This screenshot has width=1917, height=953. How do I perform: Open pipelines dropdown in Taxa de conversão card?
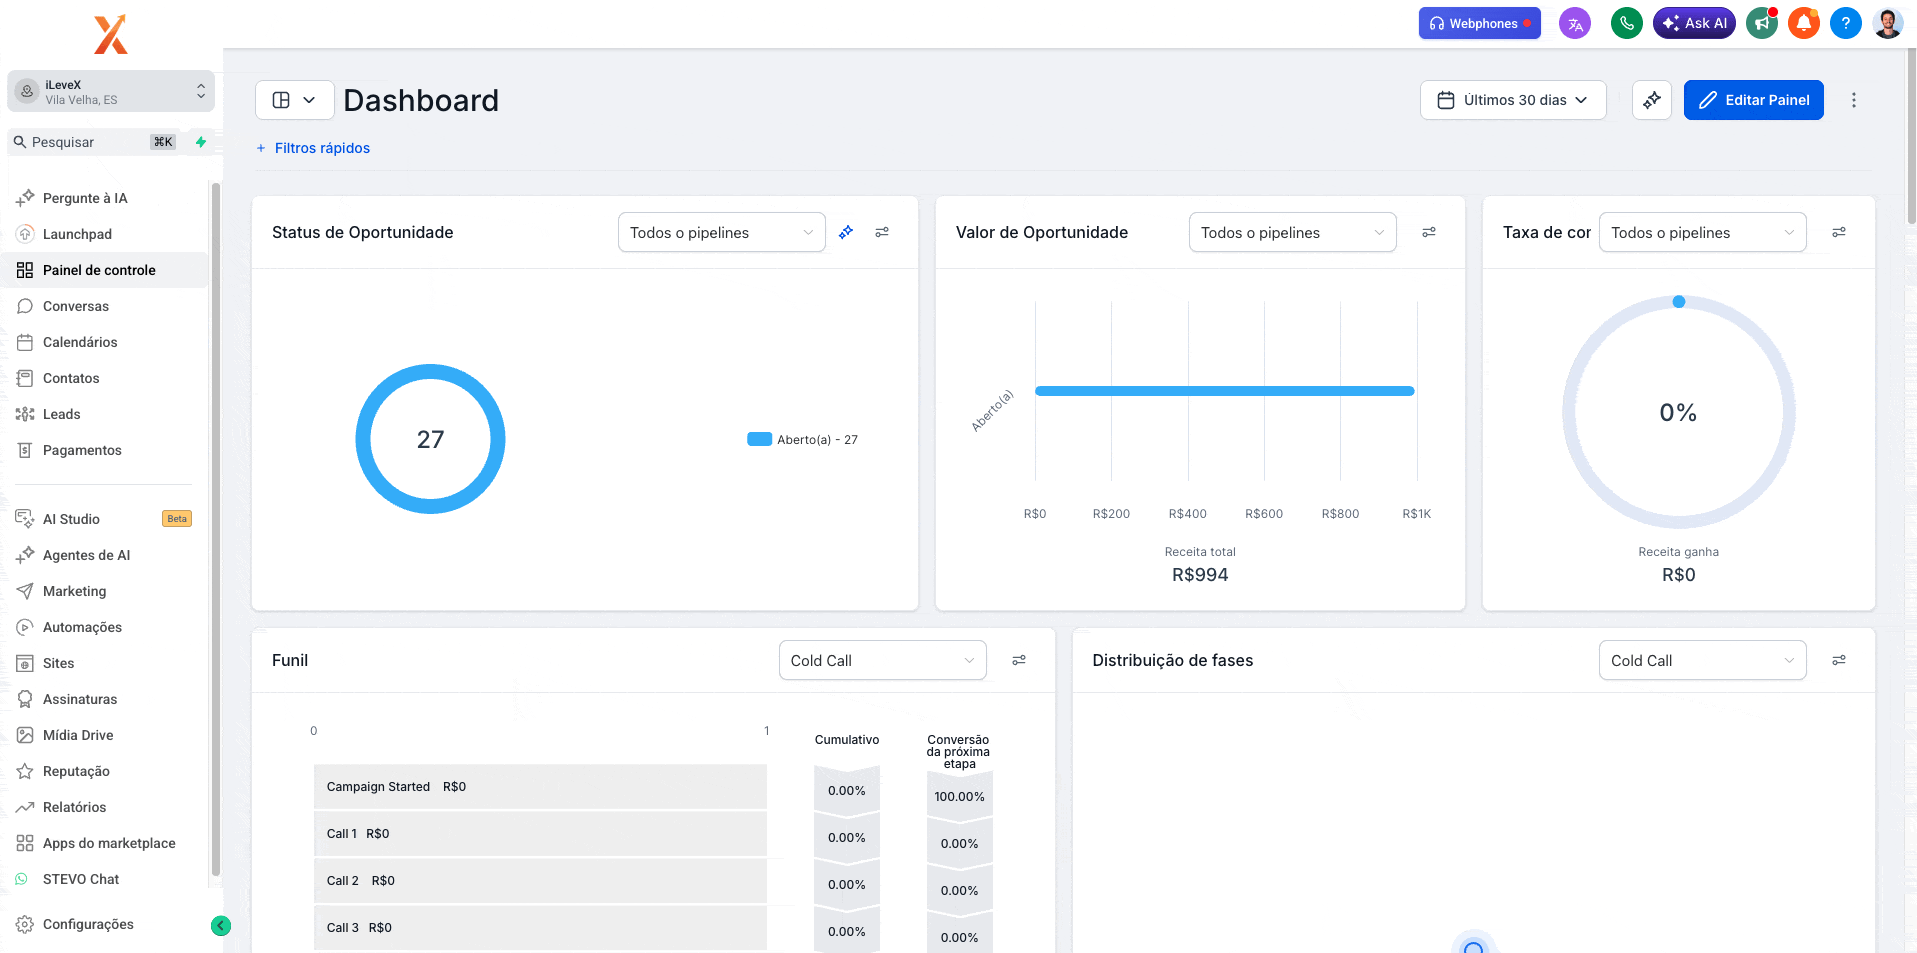pyautogui.click(x=1703, y=232)
